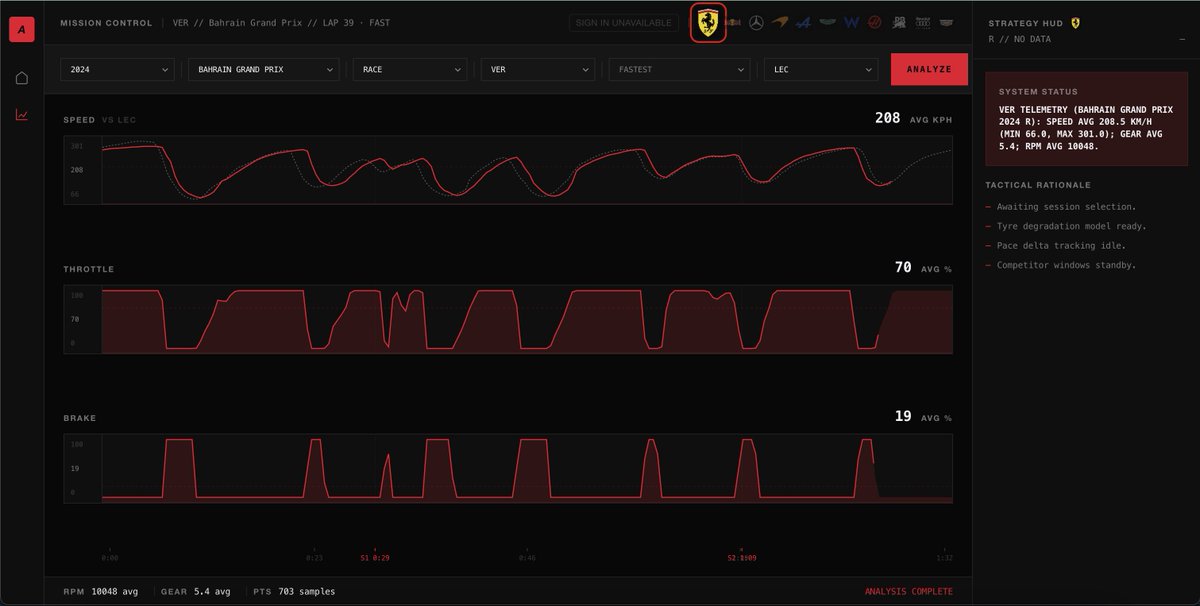The height and width of the screenshot is (606, 1200).
Task: Click the 208 AVG KPH readout
Action: click(x=913, y=118)
